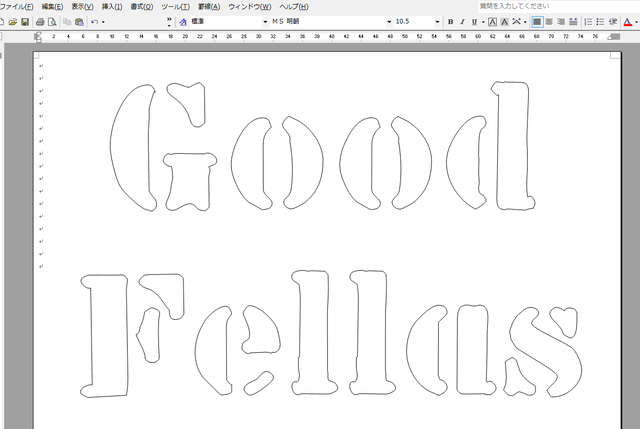Expand the toolbar options chevron
The width and height of the screenshot is (640, 429).
pyautogui.click(x=169, y=22)
